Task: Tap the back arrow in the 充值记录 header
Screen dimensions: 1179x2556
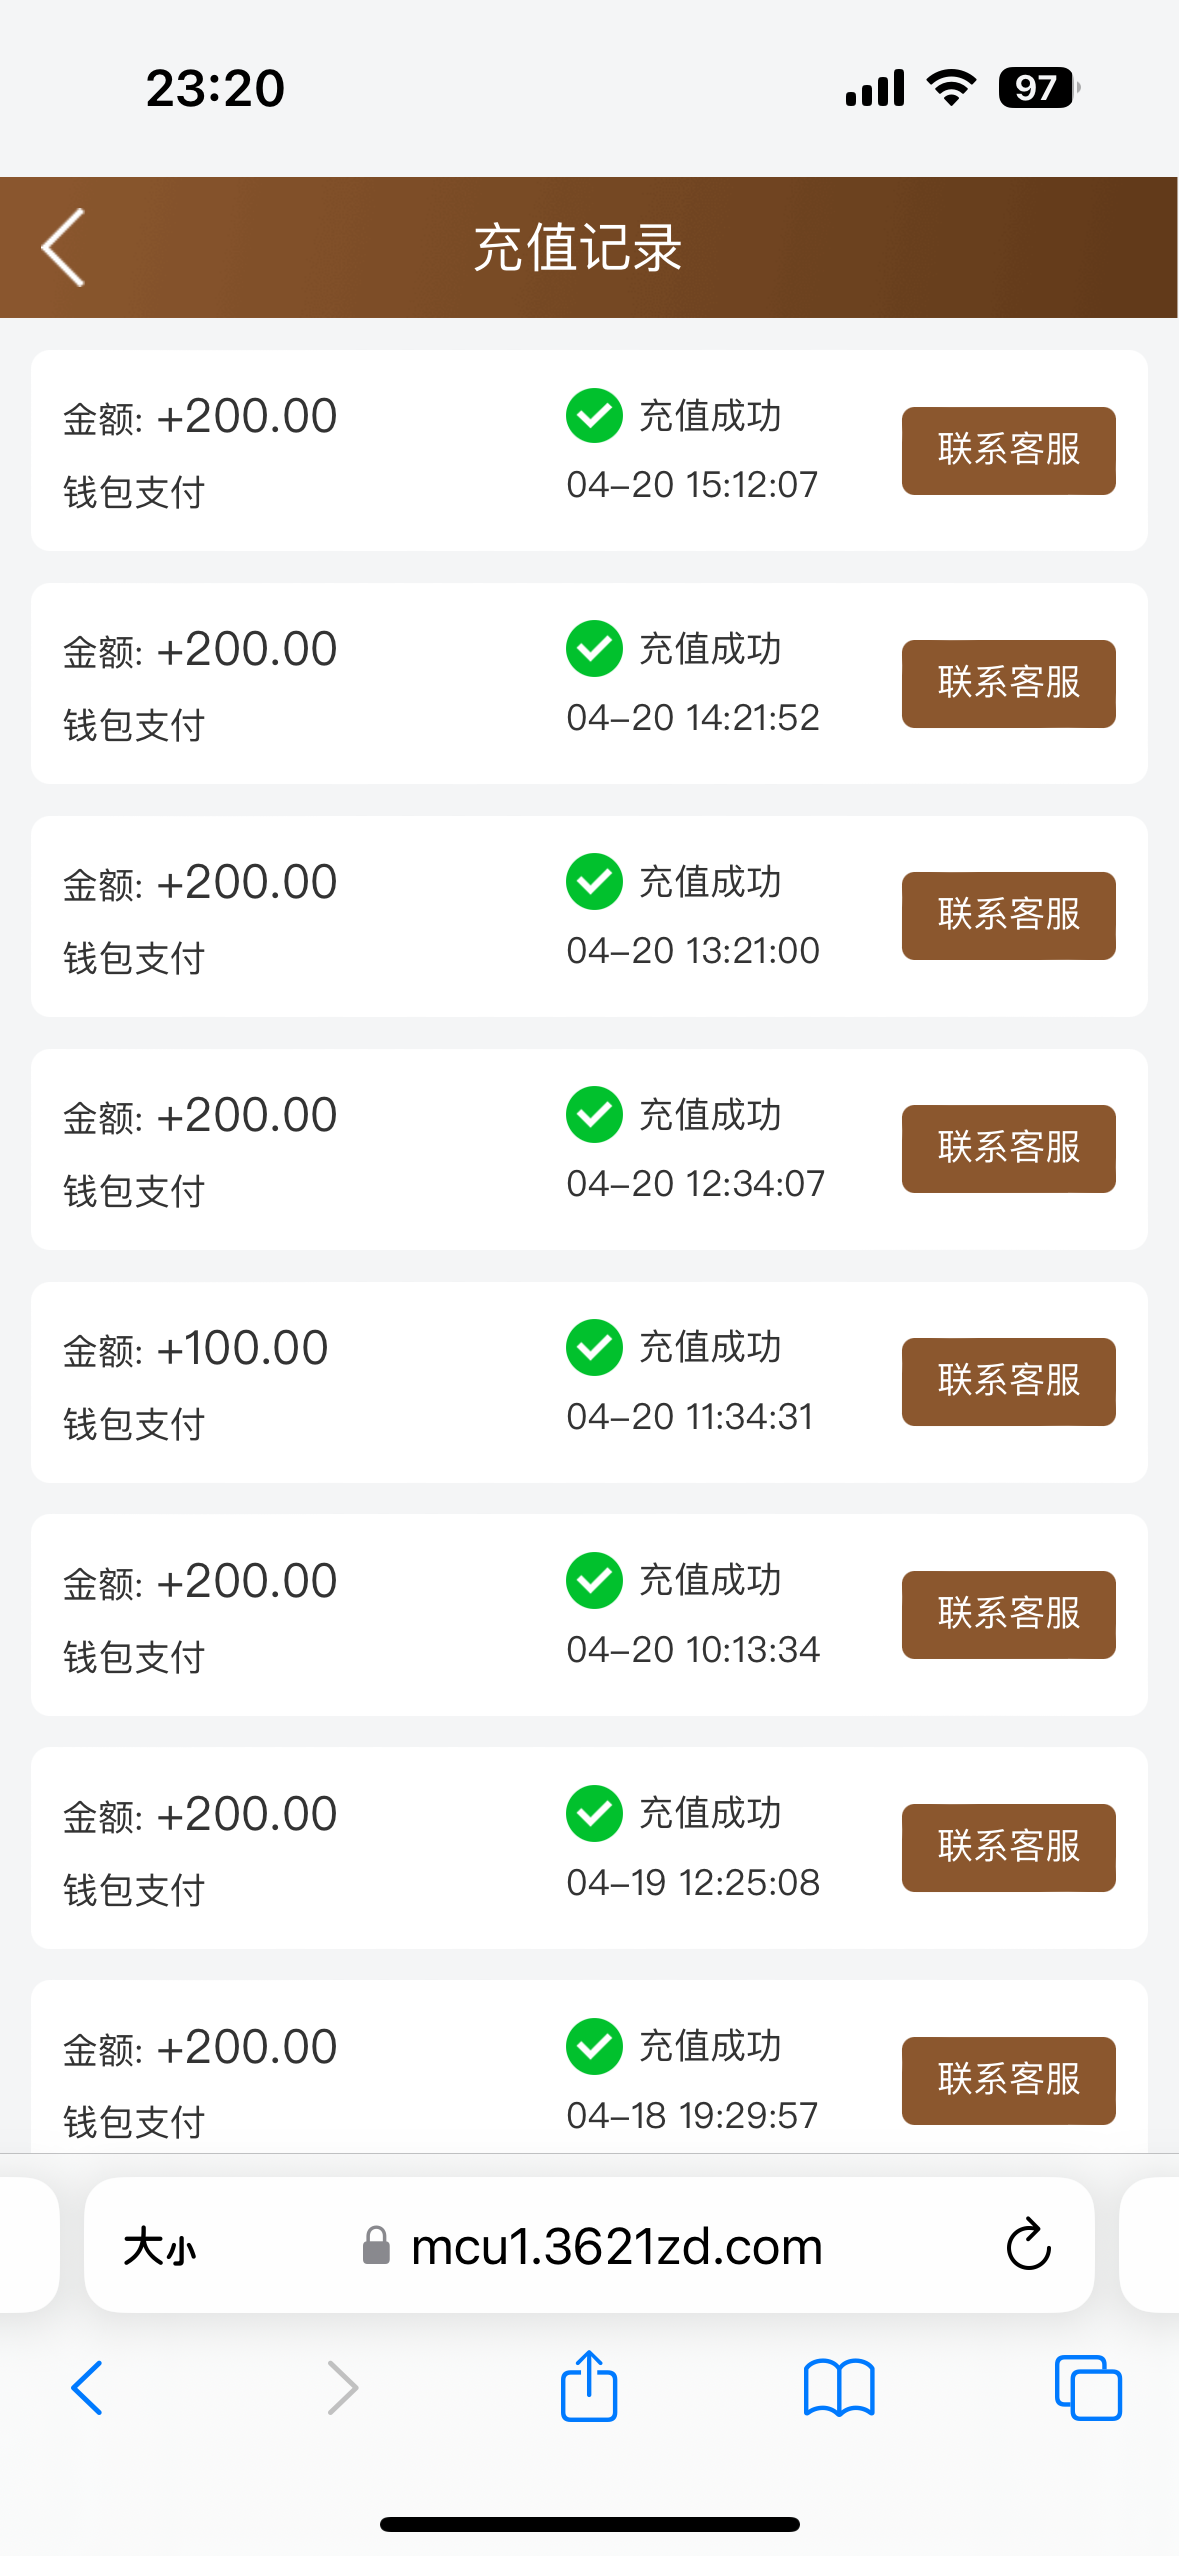Action: (64, 248)
